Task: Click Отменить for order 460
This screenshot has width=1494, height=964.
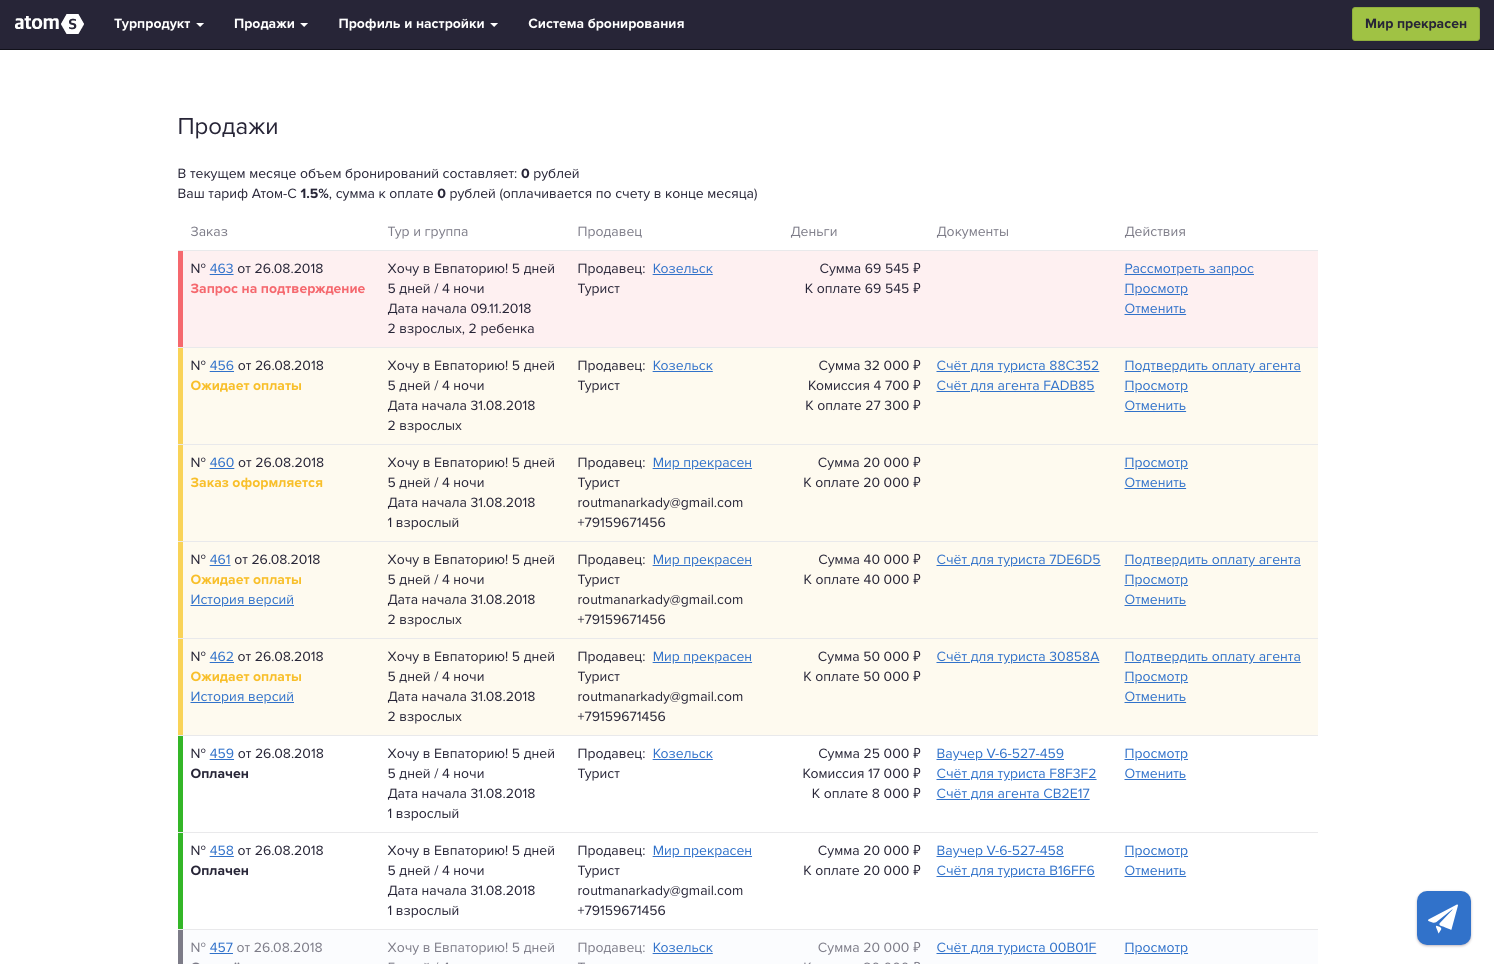Action: pos(1155,483)
